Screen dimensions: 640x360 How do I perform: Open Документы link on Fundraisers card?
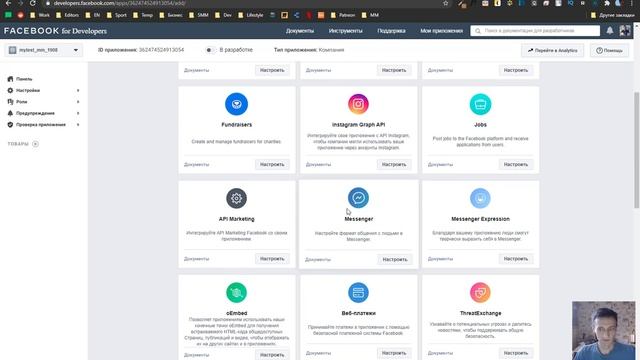click(x=196, y=164)
